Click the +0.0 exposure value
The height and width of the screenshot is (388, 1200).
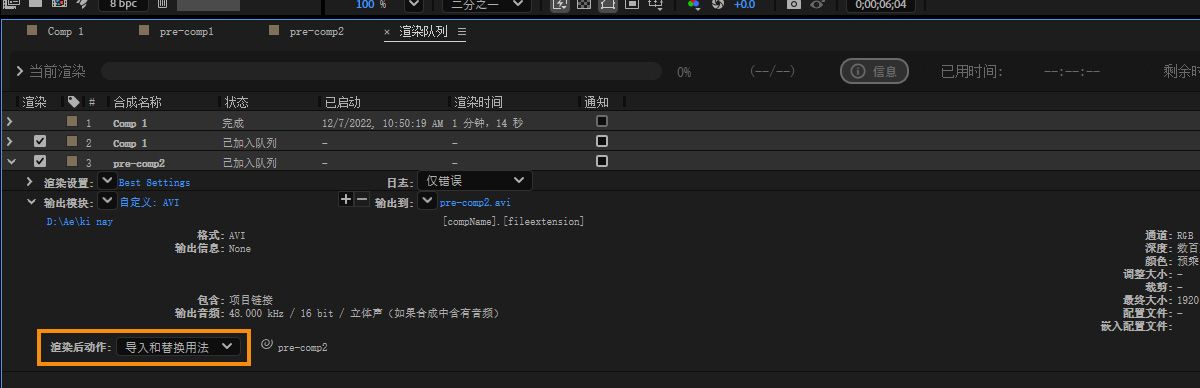pyautogui.click(x=745, y=5)
